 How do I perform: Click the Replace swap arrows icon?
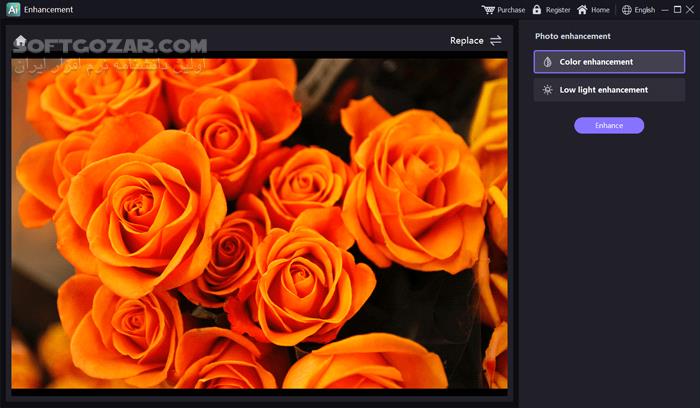coord(496,41)
